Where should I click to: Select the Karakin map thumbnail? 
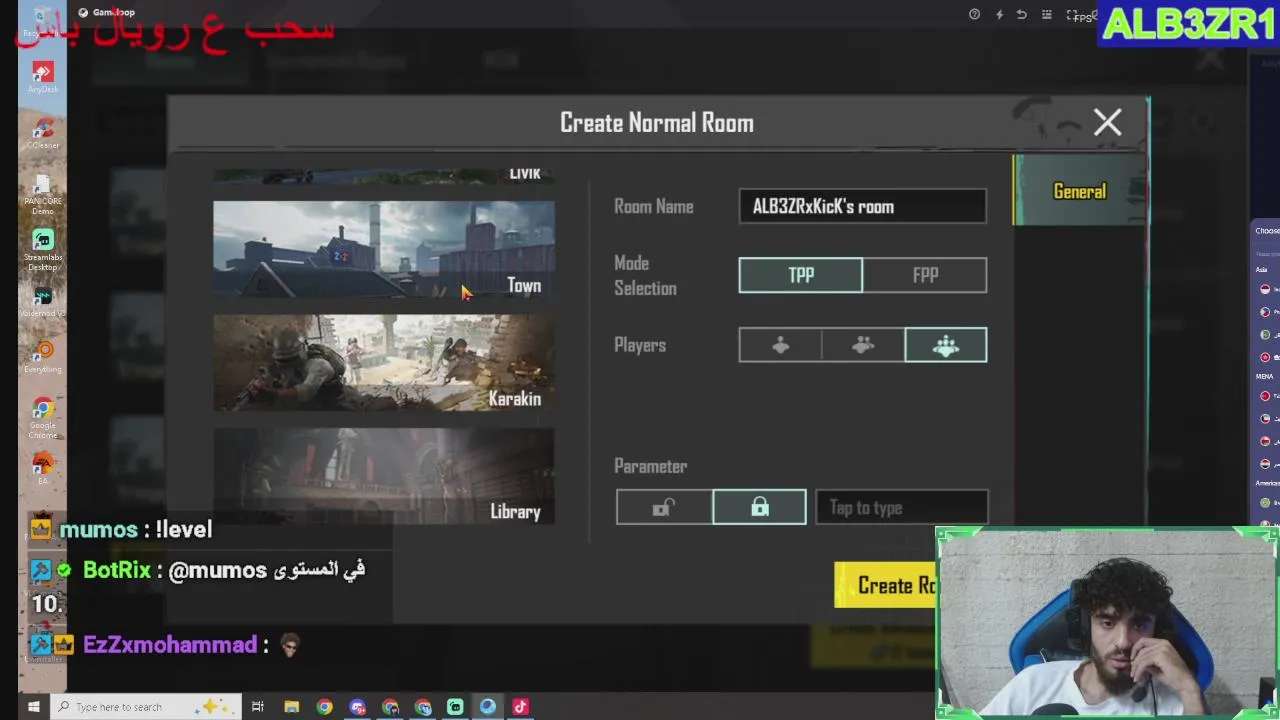384,362
